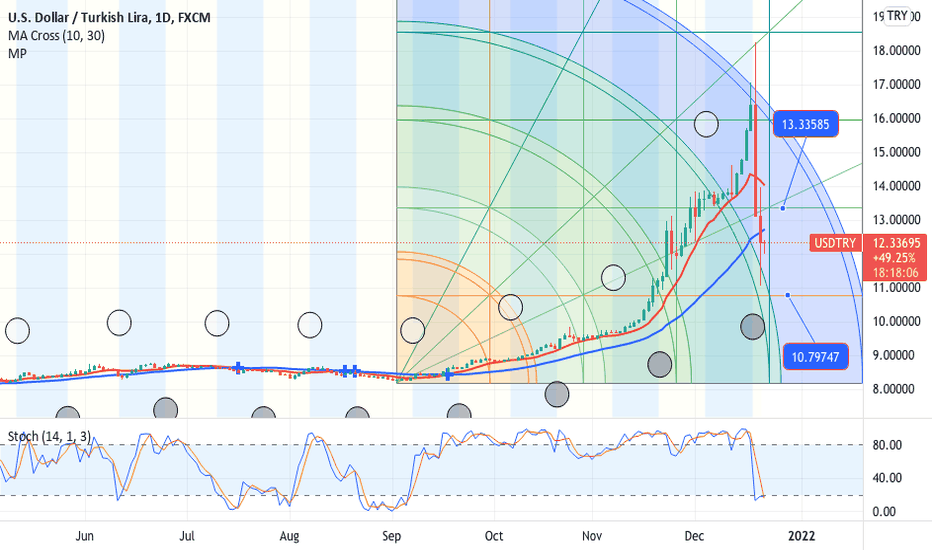The height and width of the screenshot is (550, 932).
Task: Click the 12.33695 current price label
Action: point(896,243)
